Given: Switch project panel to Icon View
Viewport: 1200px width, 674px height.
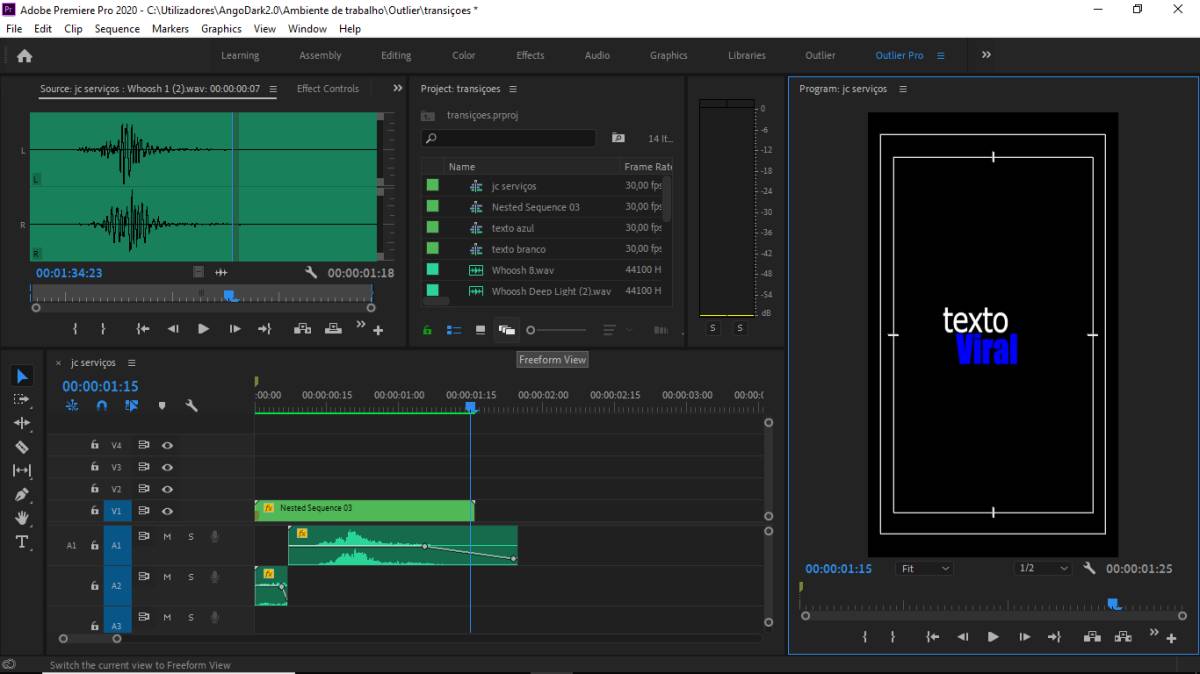Looking at the screenshot, I should 480,330.
